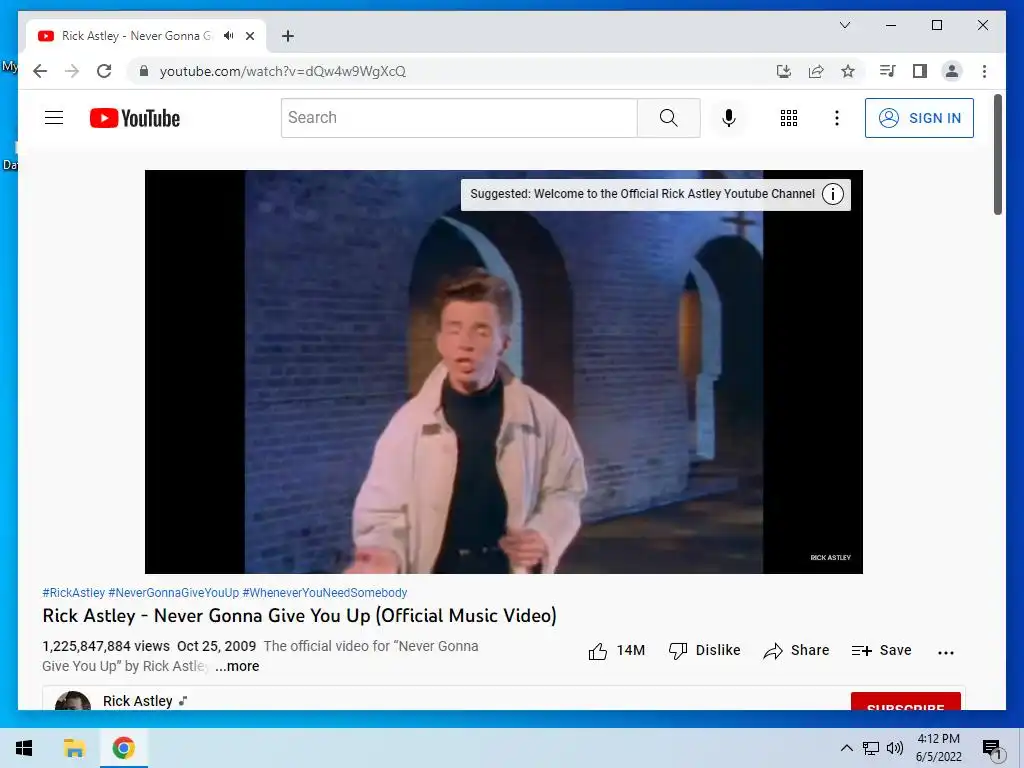Open more actions ellipsis next to Save
Image resolution: width=1024 pixels, height=768 pixels.
pos(945,652)
